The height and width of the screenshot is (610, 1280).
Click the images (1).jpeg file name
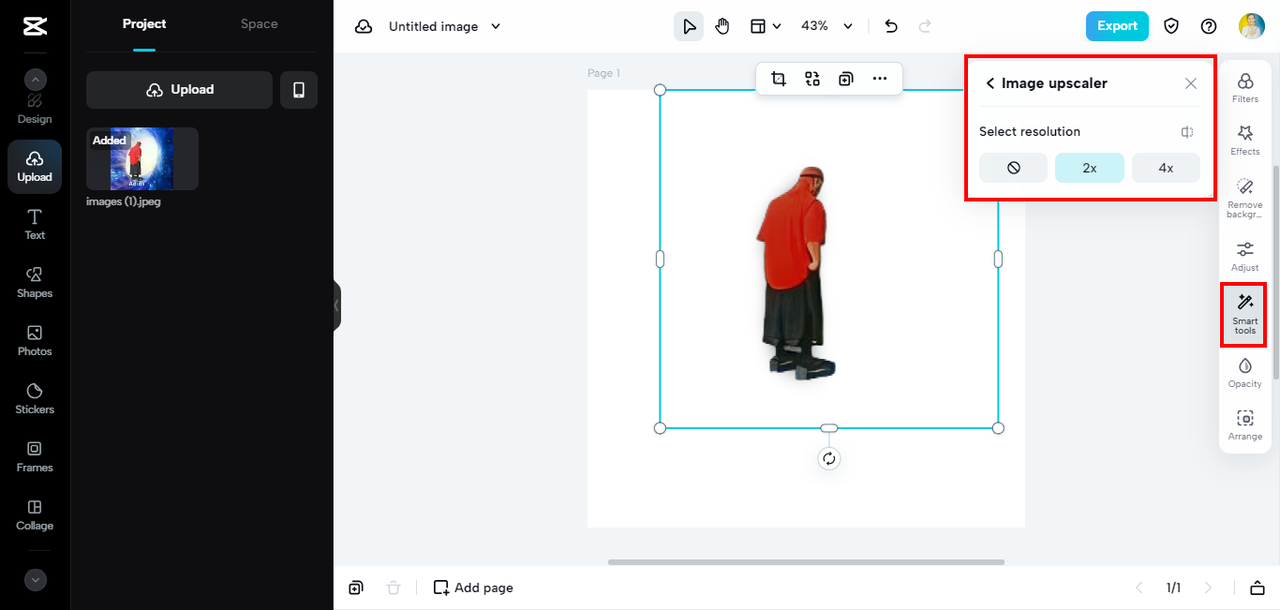[x=124, y=202]
